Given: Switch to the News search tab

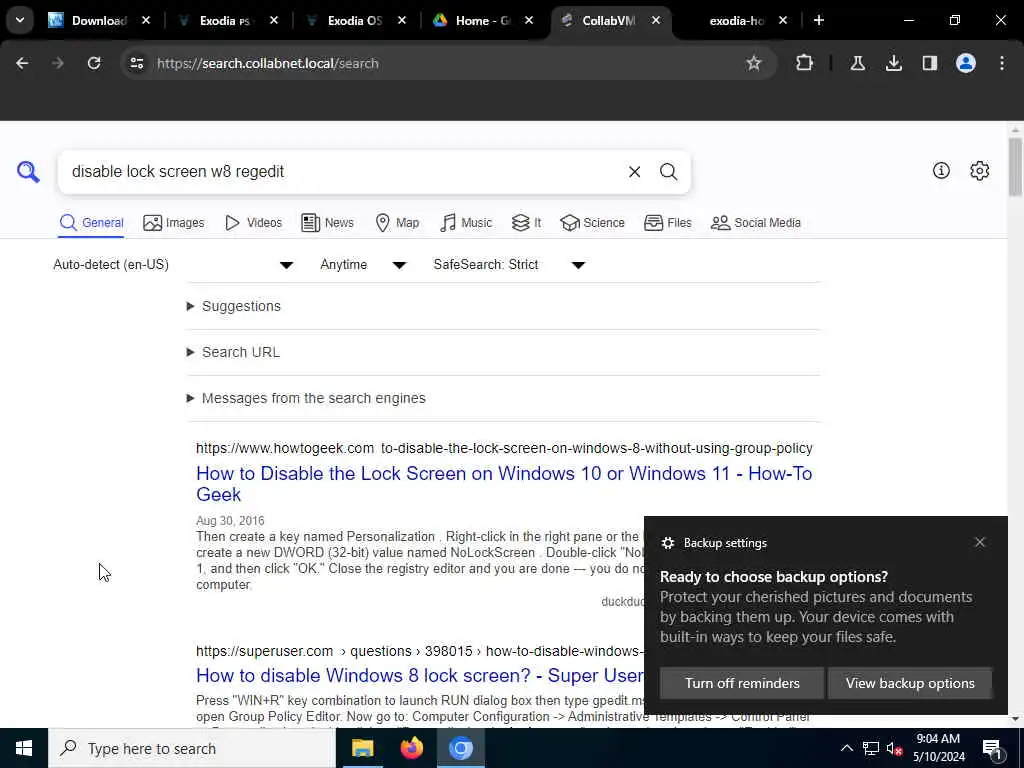Looking at the screenshot, I should (327, 223).
